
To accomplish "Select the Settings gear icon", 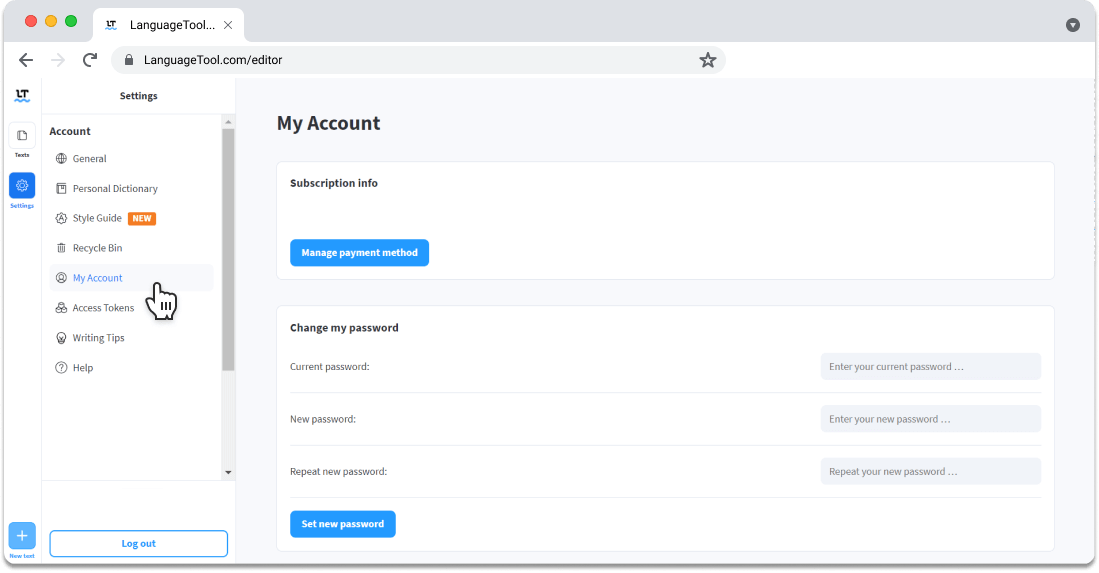I will [22, 186].
